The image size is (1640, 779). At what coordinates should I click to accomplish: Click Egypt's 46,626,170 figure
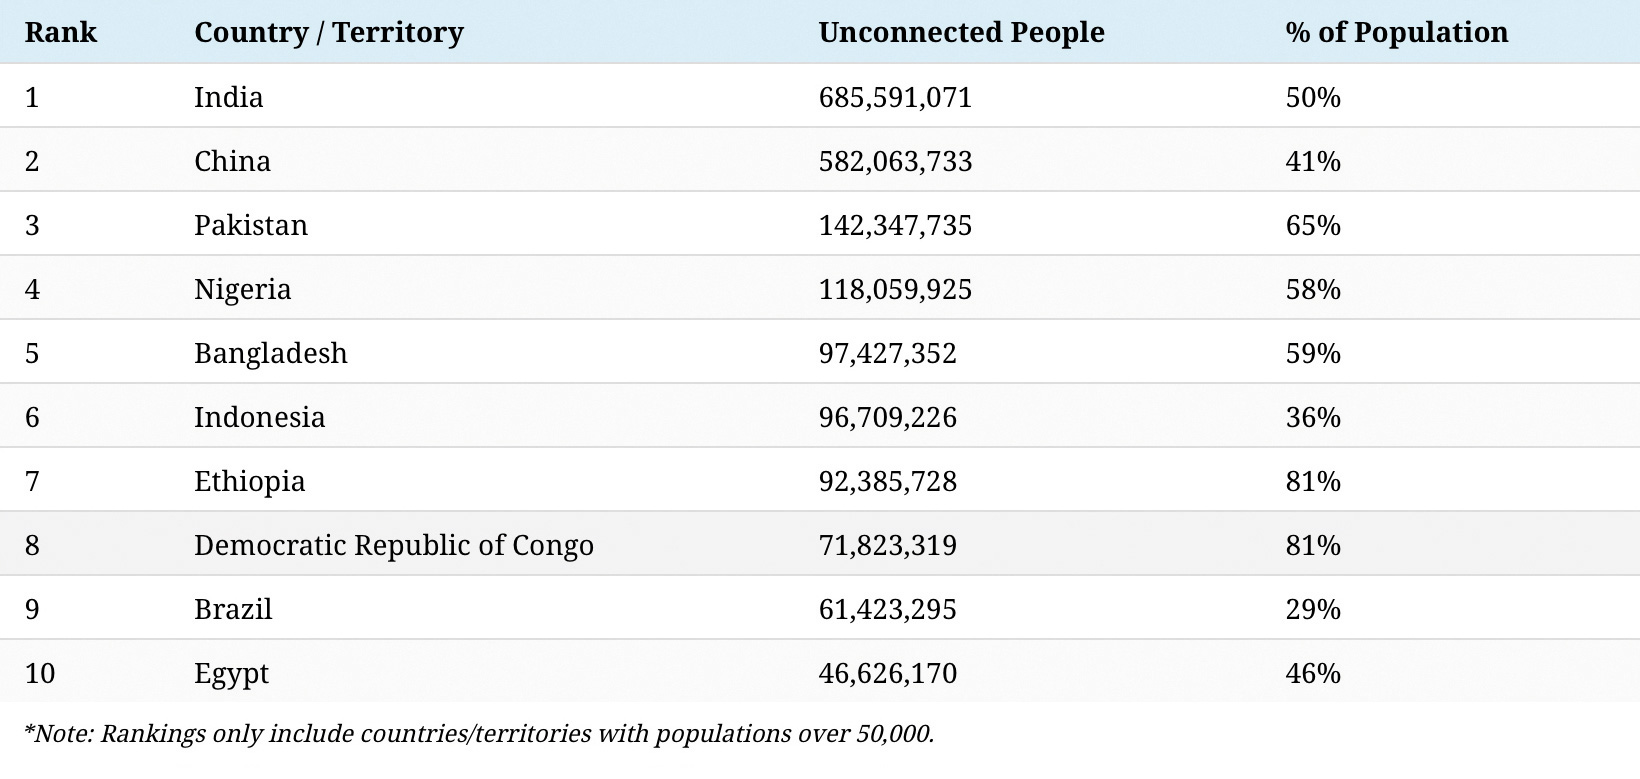[888, 673]
